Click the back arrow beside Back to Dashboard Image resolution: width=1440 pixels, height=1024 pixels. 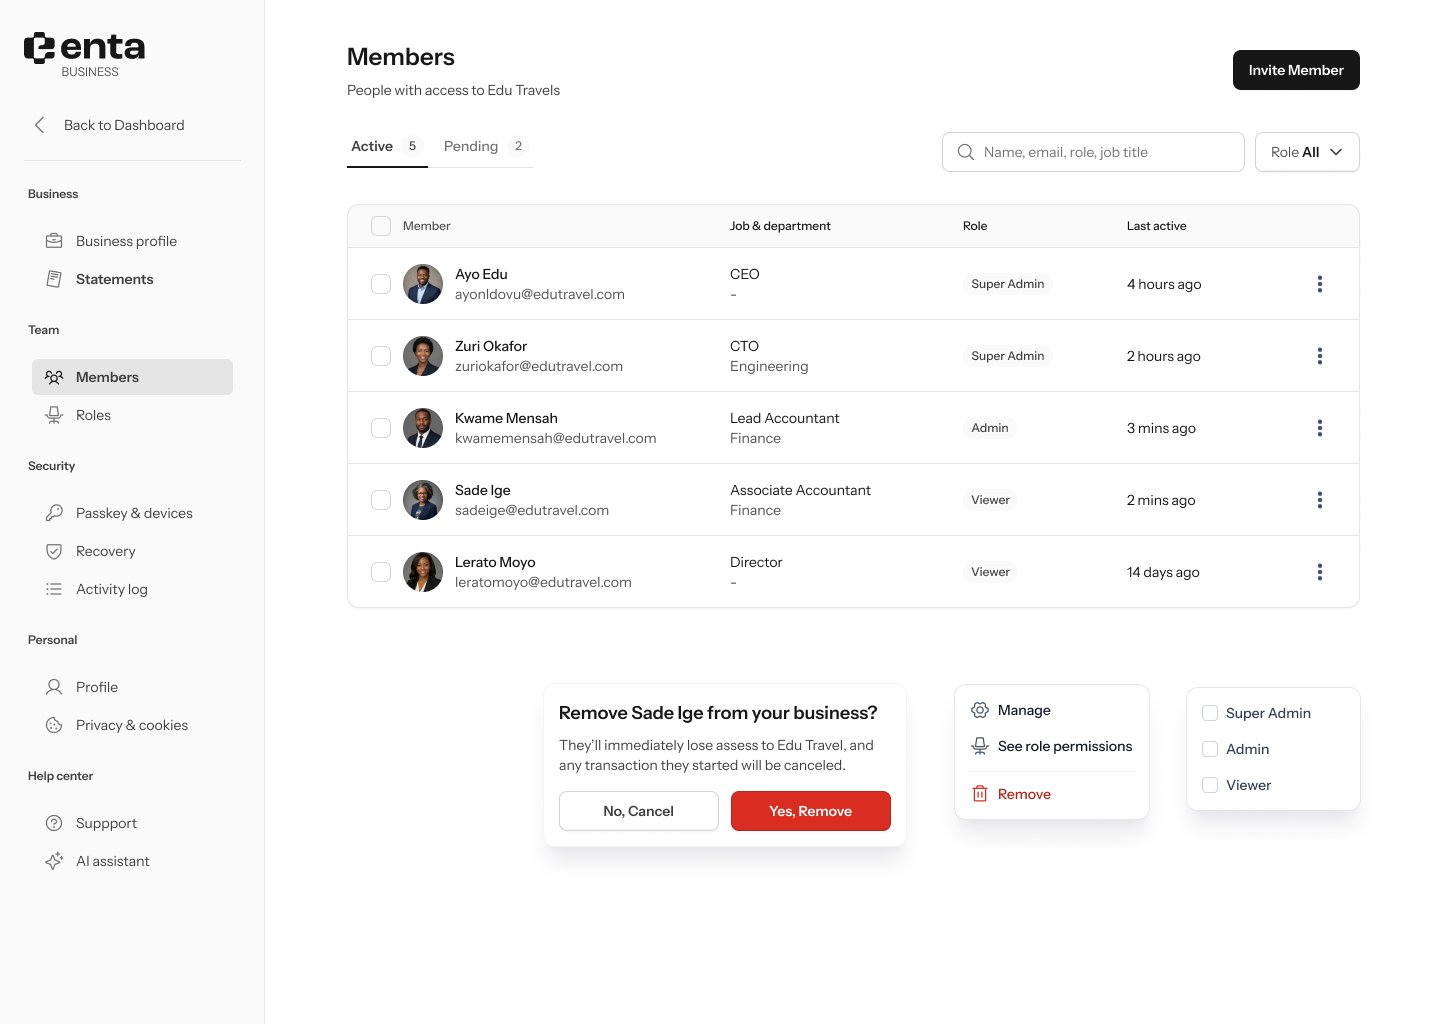click(x=40, y=125)
